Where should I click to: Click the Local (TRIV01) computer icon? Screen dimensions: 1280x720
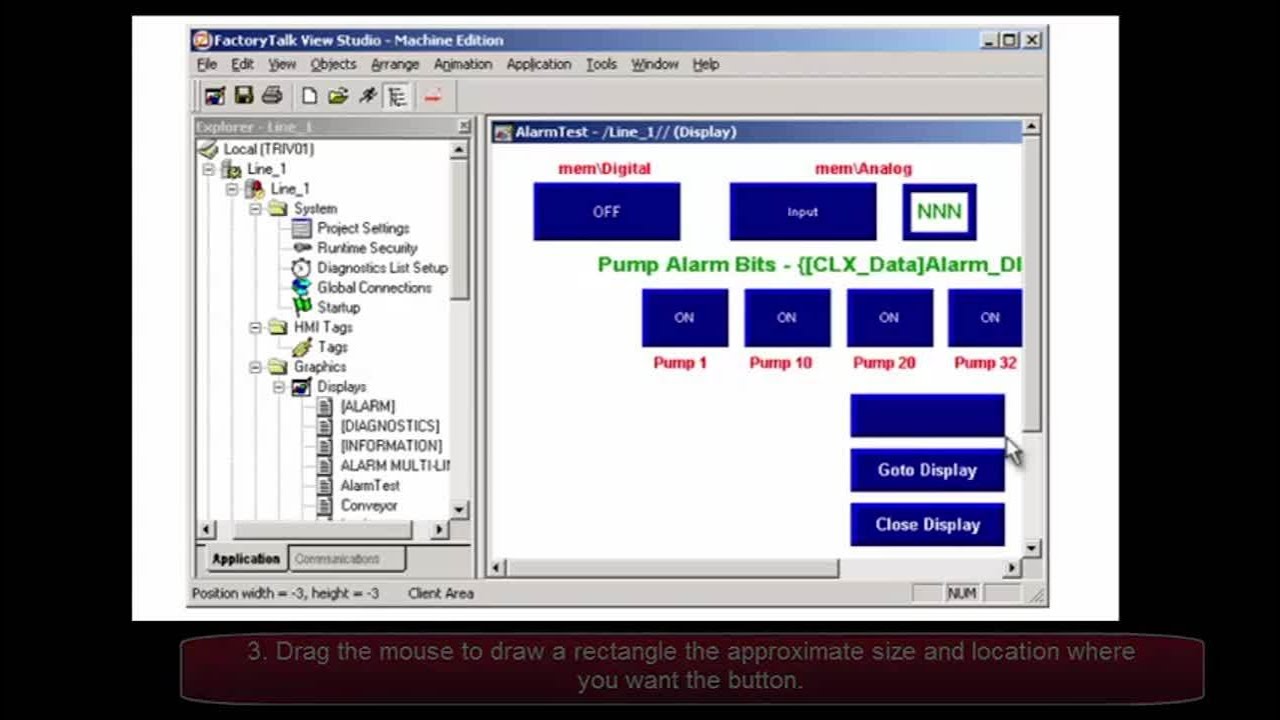(x=208, y=149)
